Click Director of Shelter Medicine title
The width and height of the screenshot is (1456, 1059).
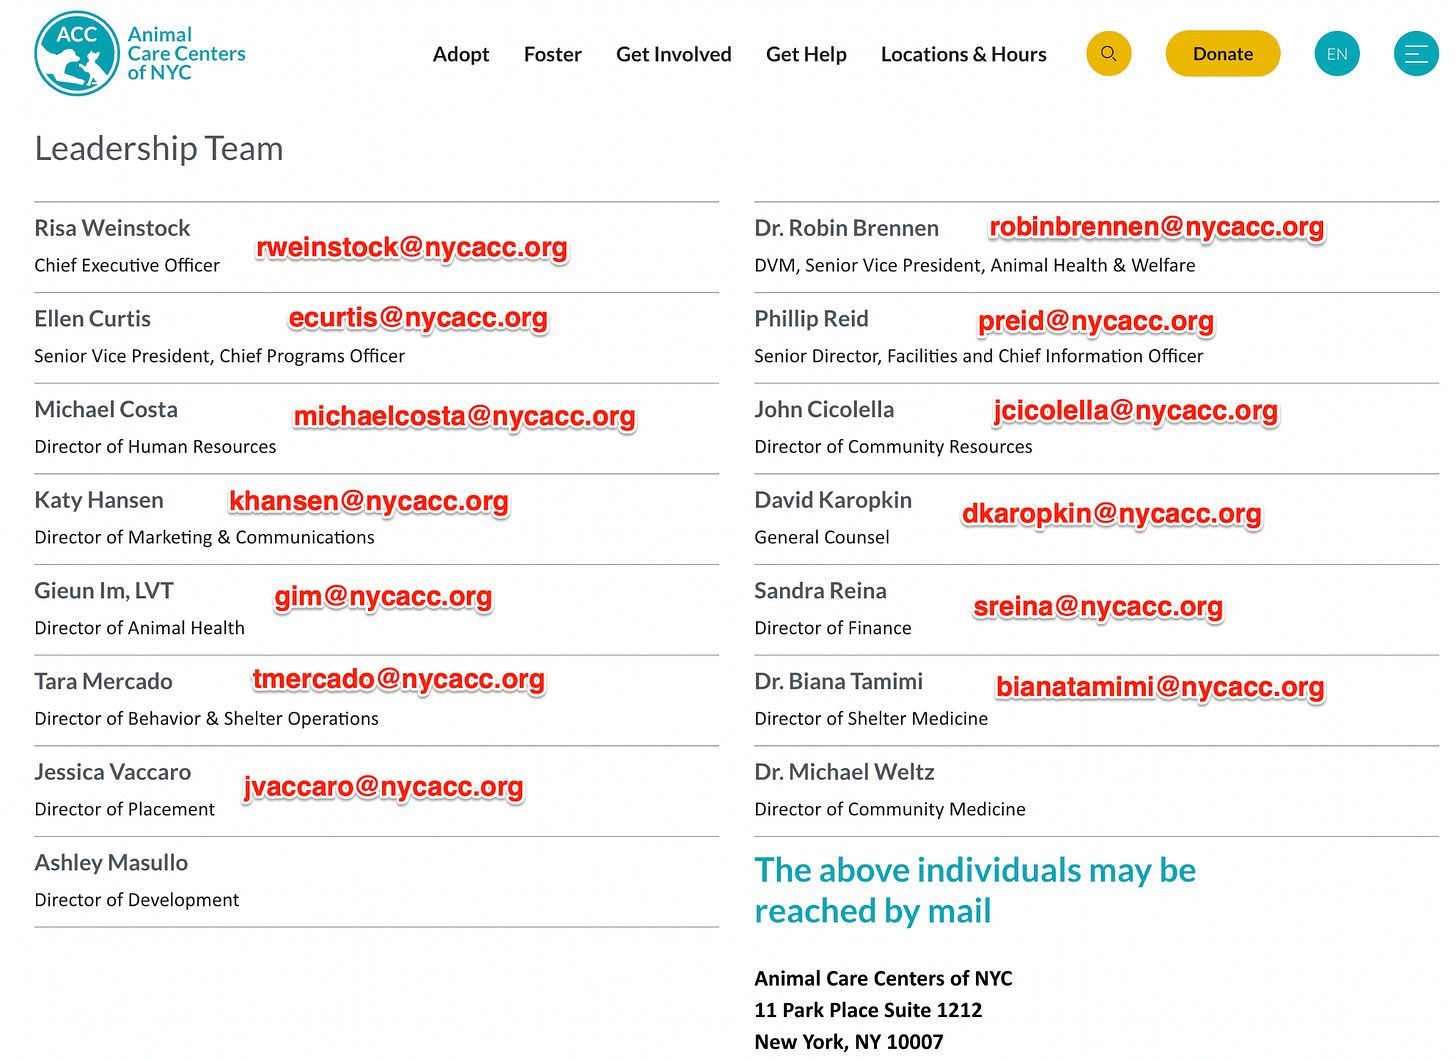pos(871,719)
